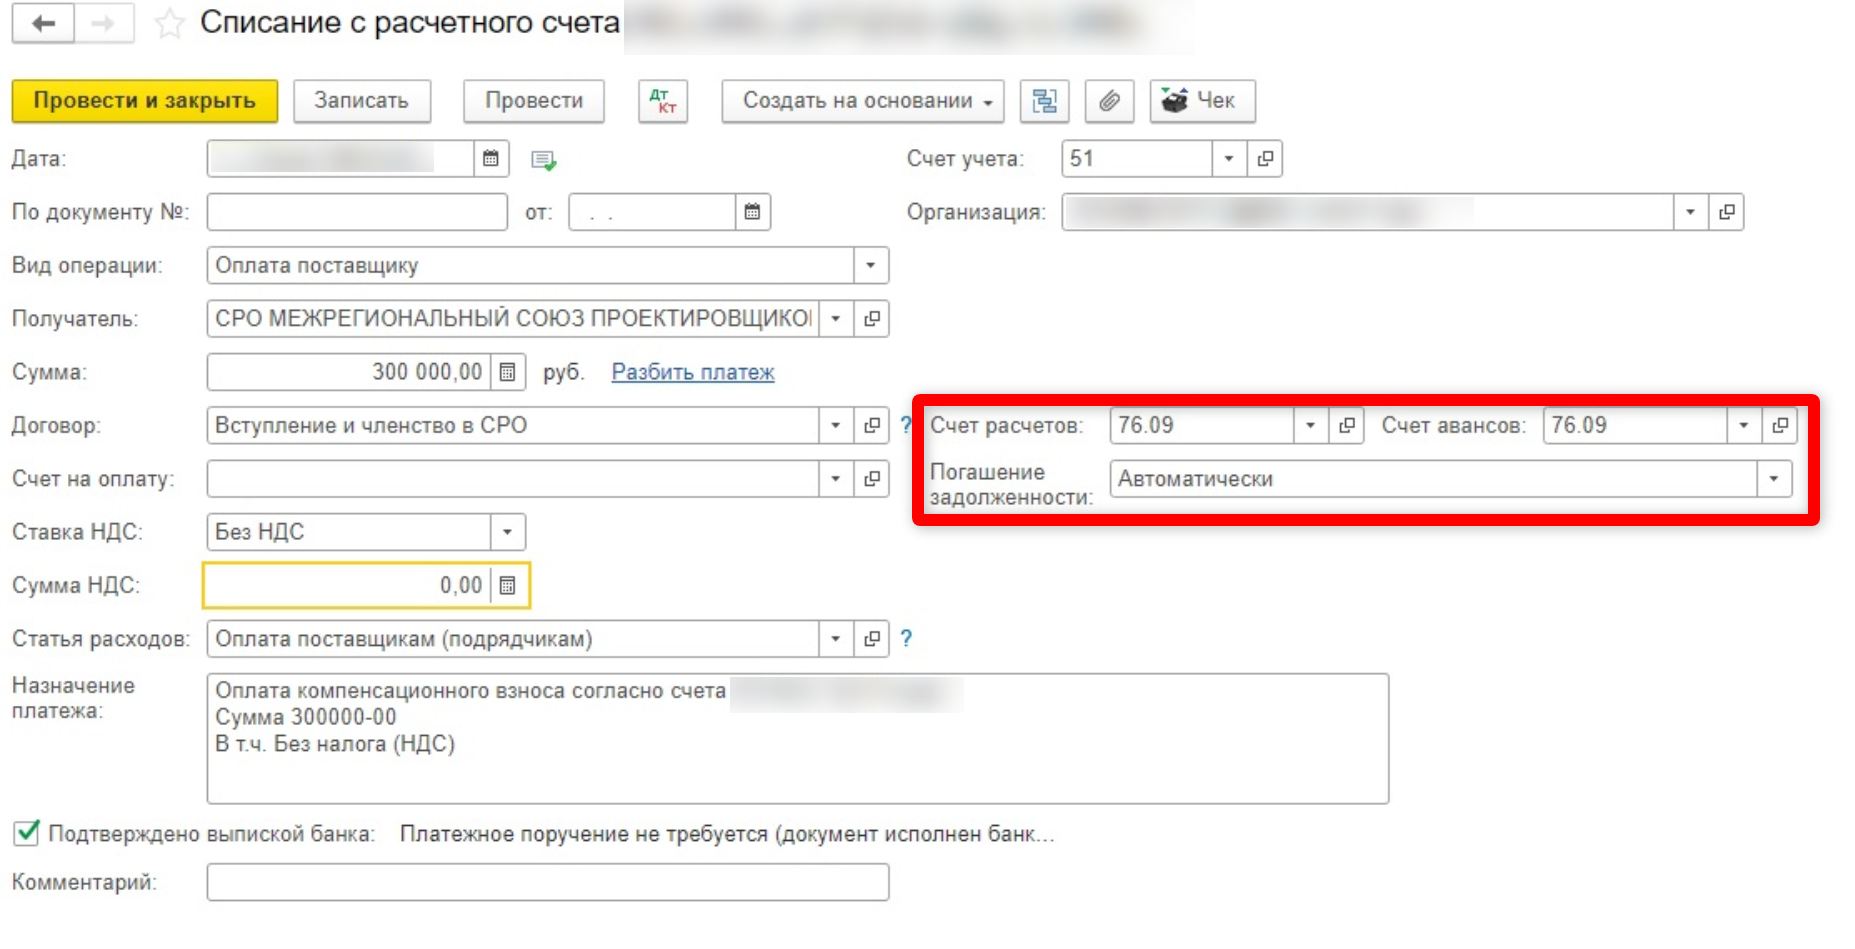1855x949 pixels.
Task: Open document structure icon in toolbar
Action: (x=1044, y=101)
